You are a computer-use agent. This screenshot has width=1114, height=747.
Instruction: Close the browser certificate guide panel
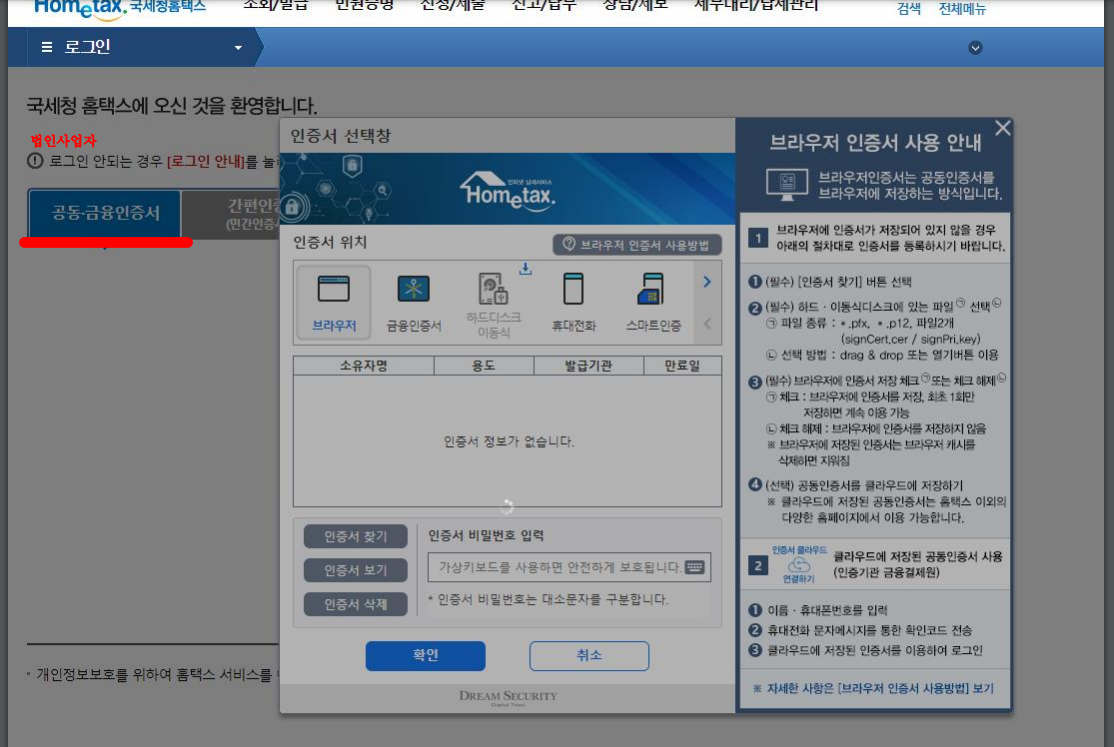pos(1003,128)
